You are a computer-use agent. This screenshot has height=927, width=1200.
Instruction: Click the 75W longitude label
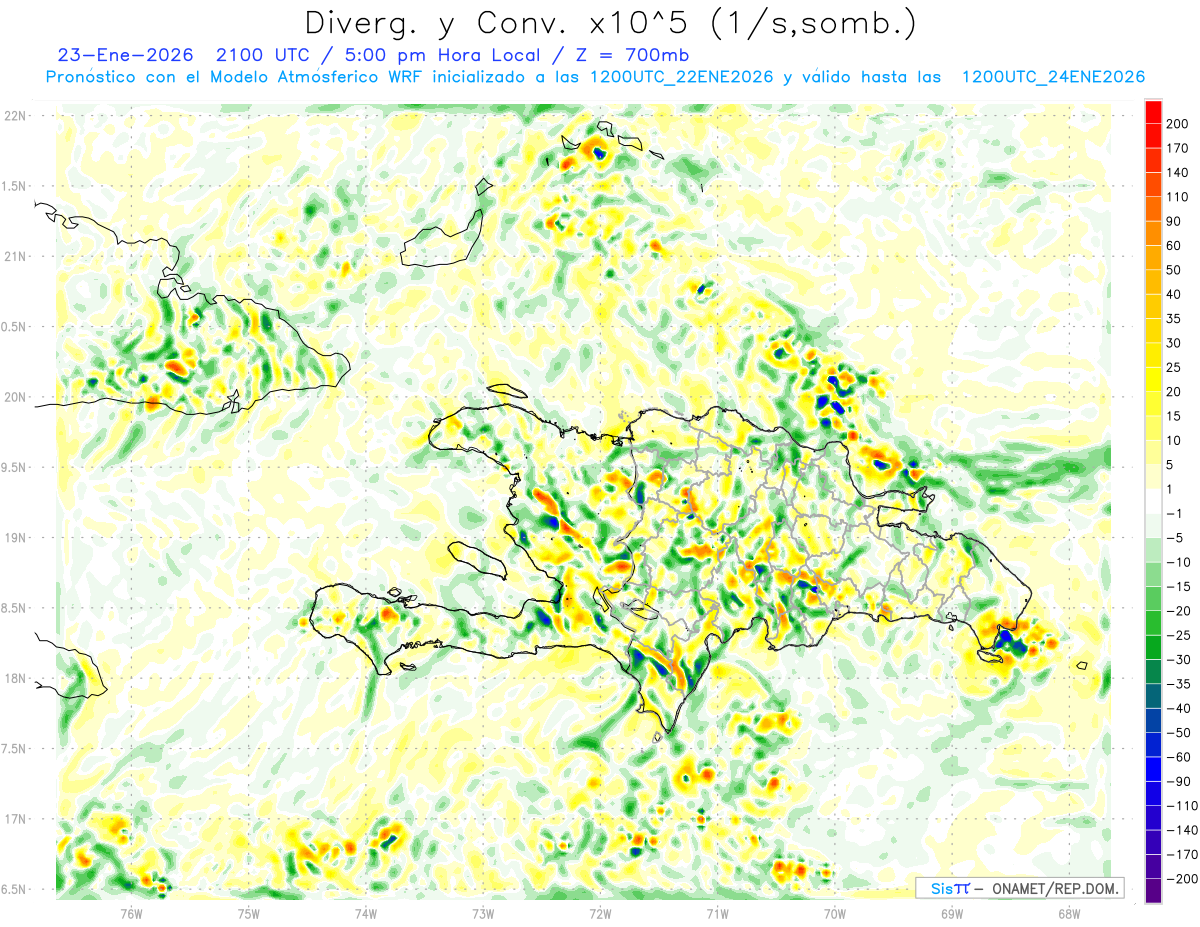point(249,912)
